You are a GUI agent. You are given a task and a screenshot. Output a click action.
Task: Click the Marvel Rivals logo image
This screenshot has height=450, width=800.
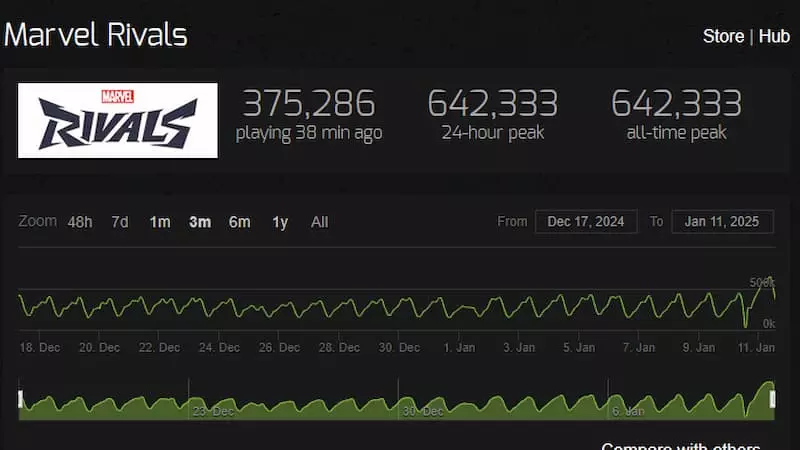pyautogui.click(x=118, y=120)
